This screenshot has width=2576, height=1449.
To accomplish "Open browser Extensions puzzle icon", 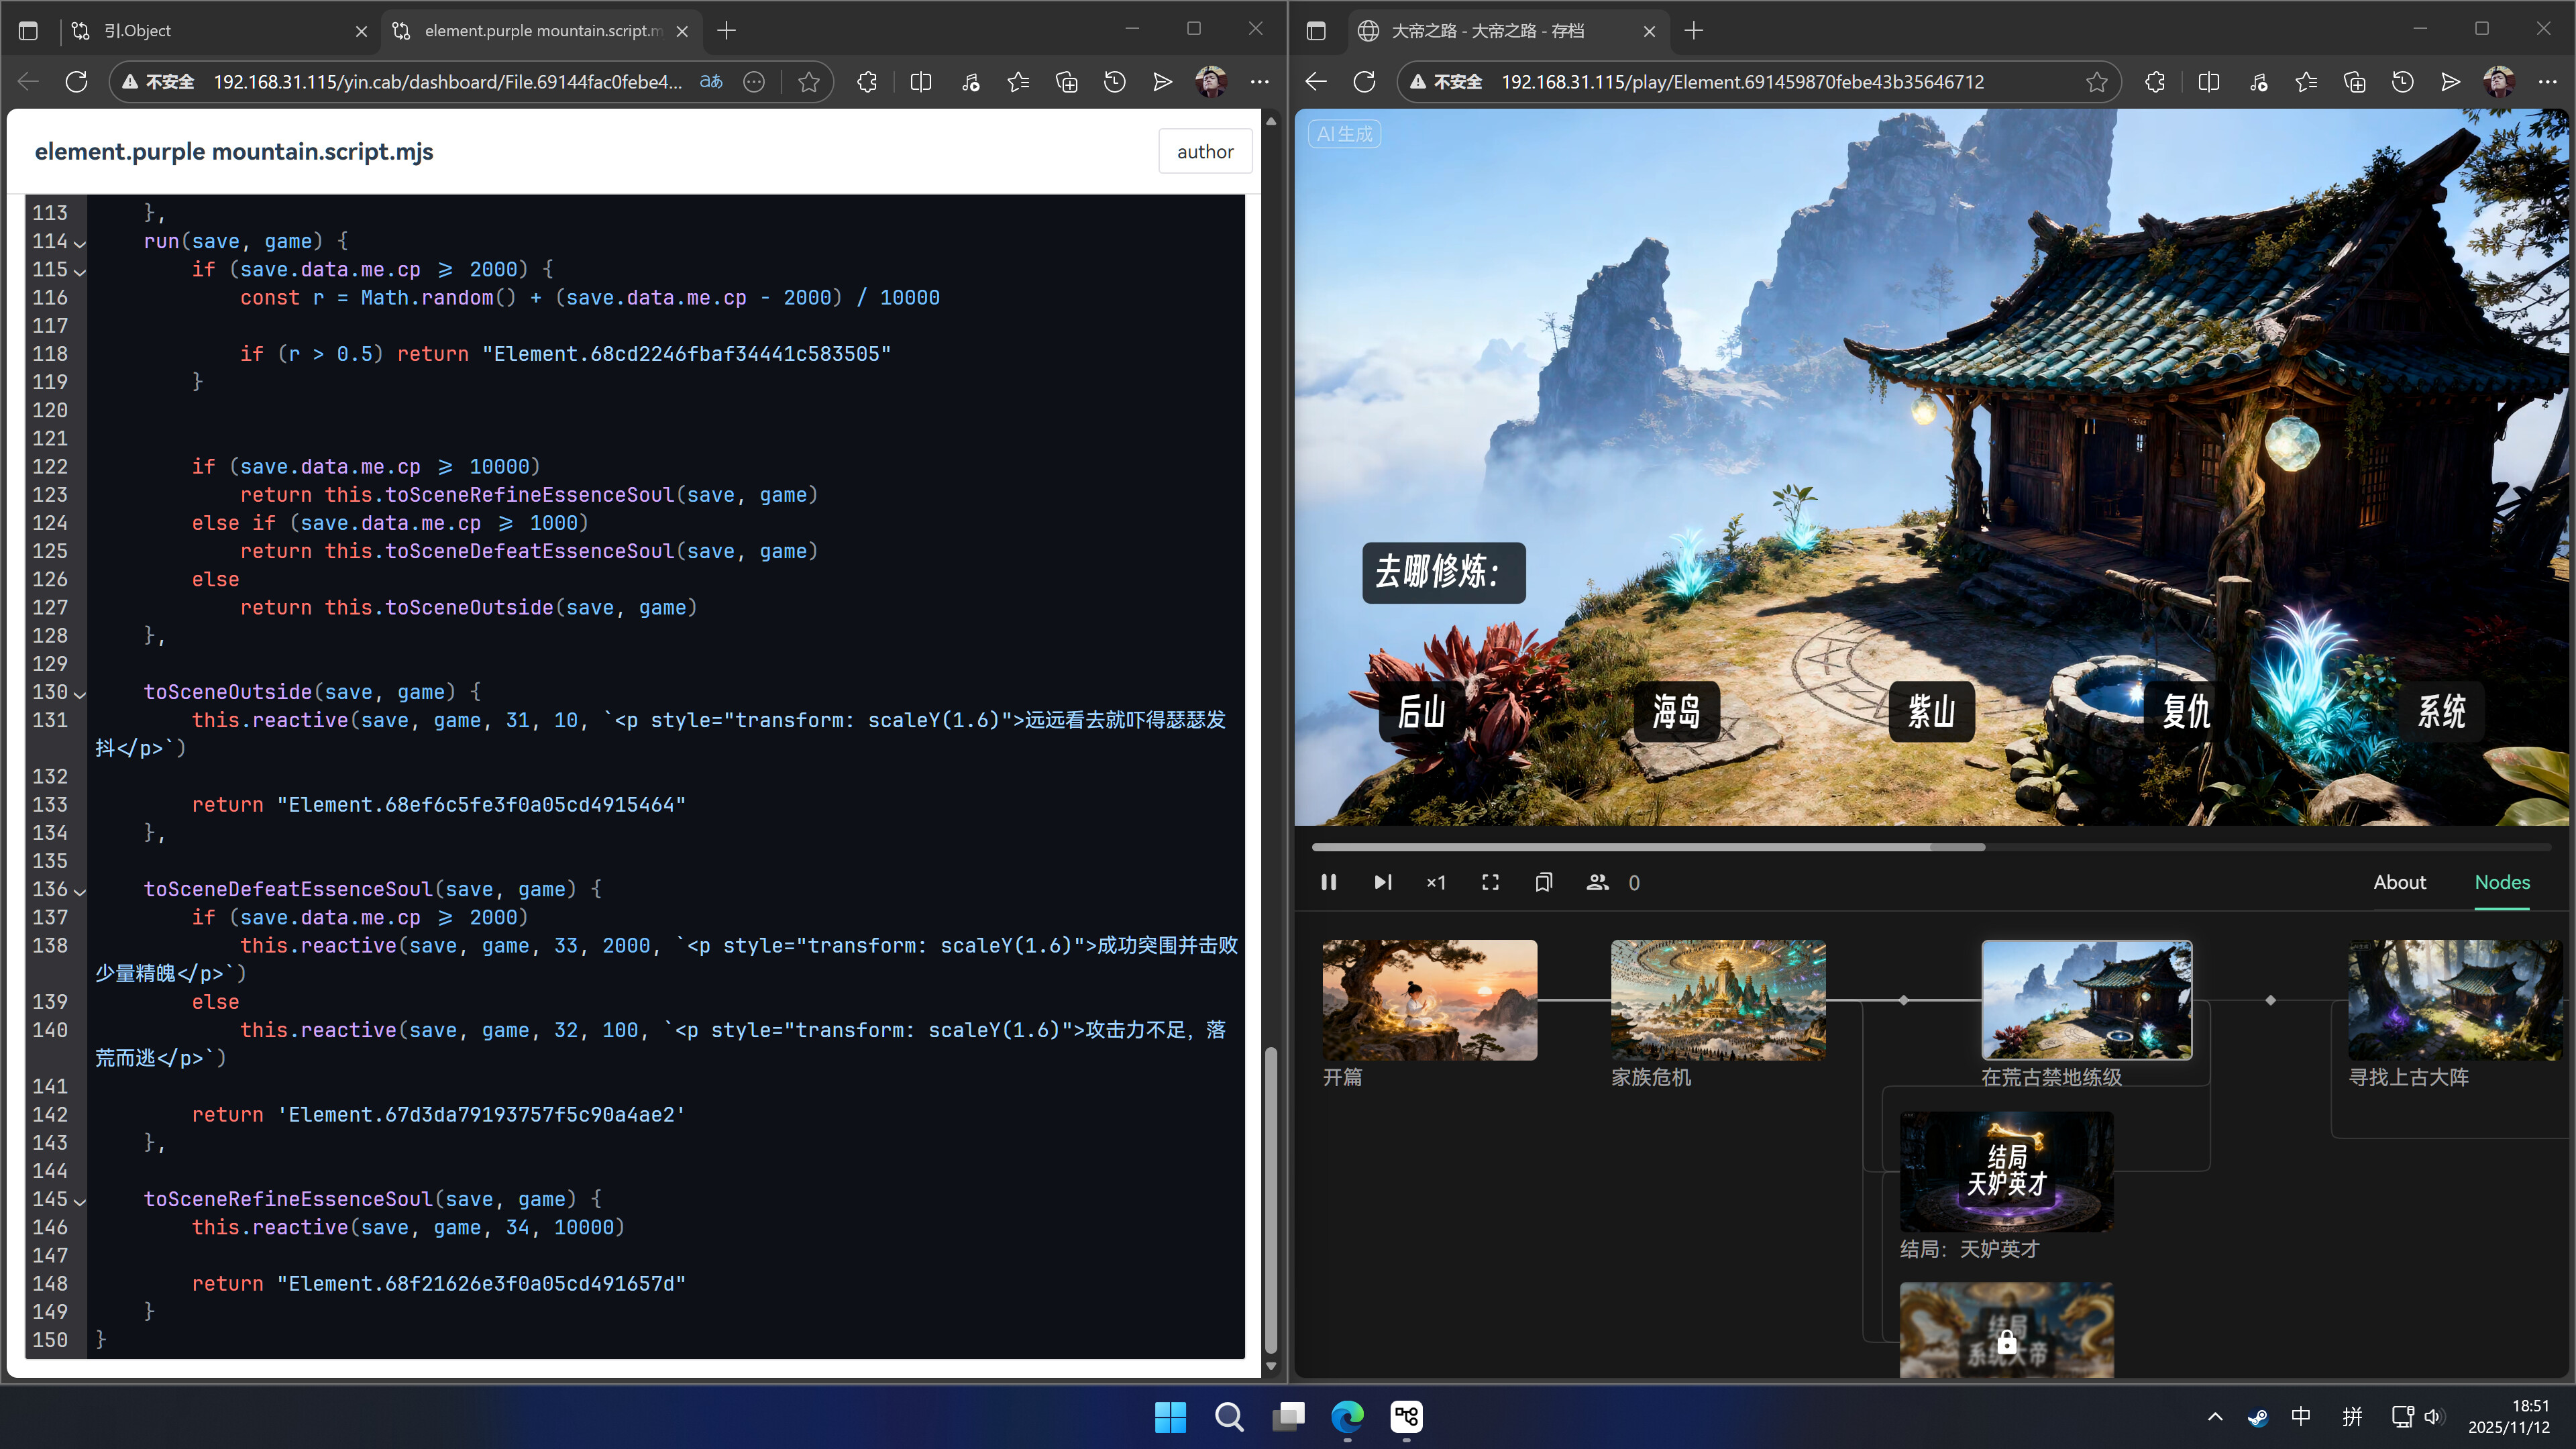I will 866,82.
